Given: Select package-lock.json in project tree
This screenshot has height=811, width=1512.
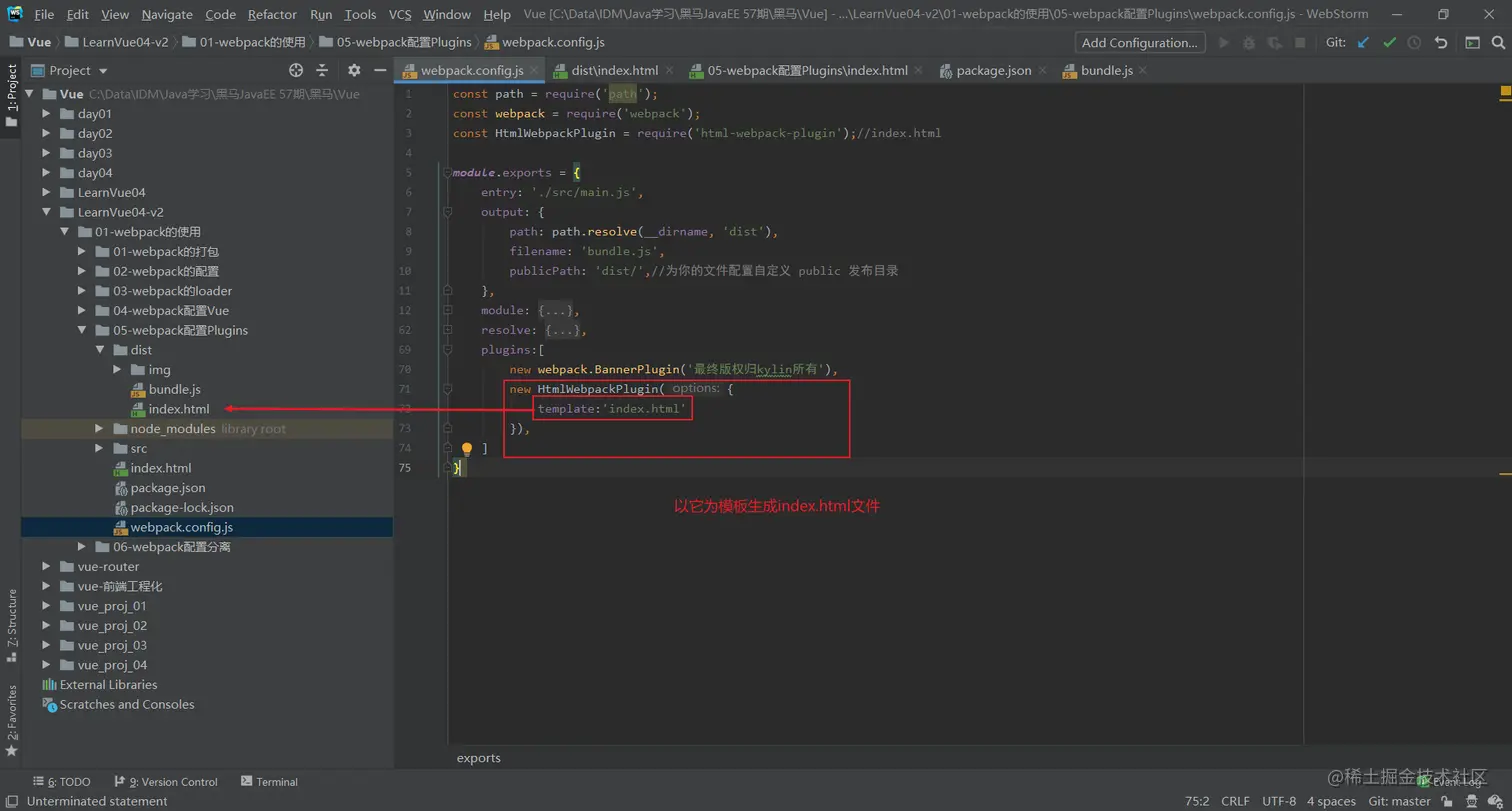Looking at the screenshot, I should click(182, 507).
